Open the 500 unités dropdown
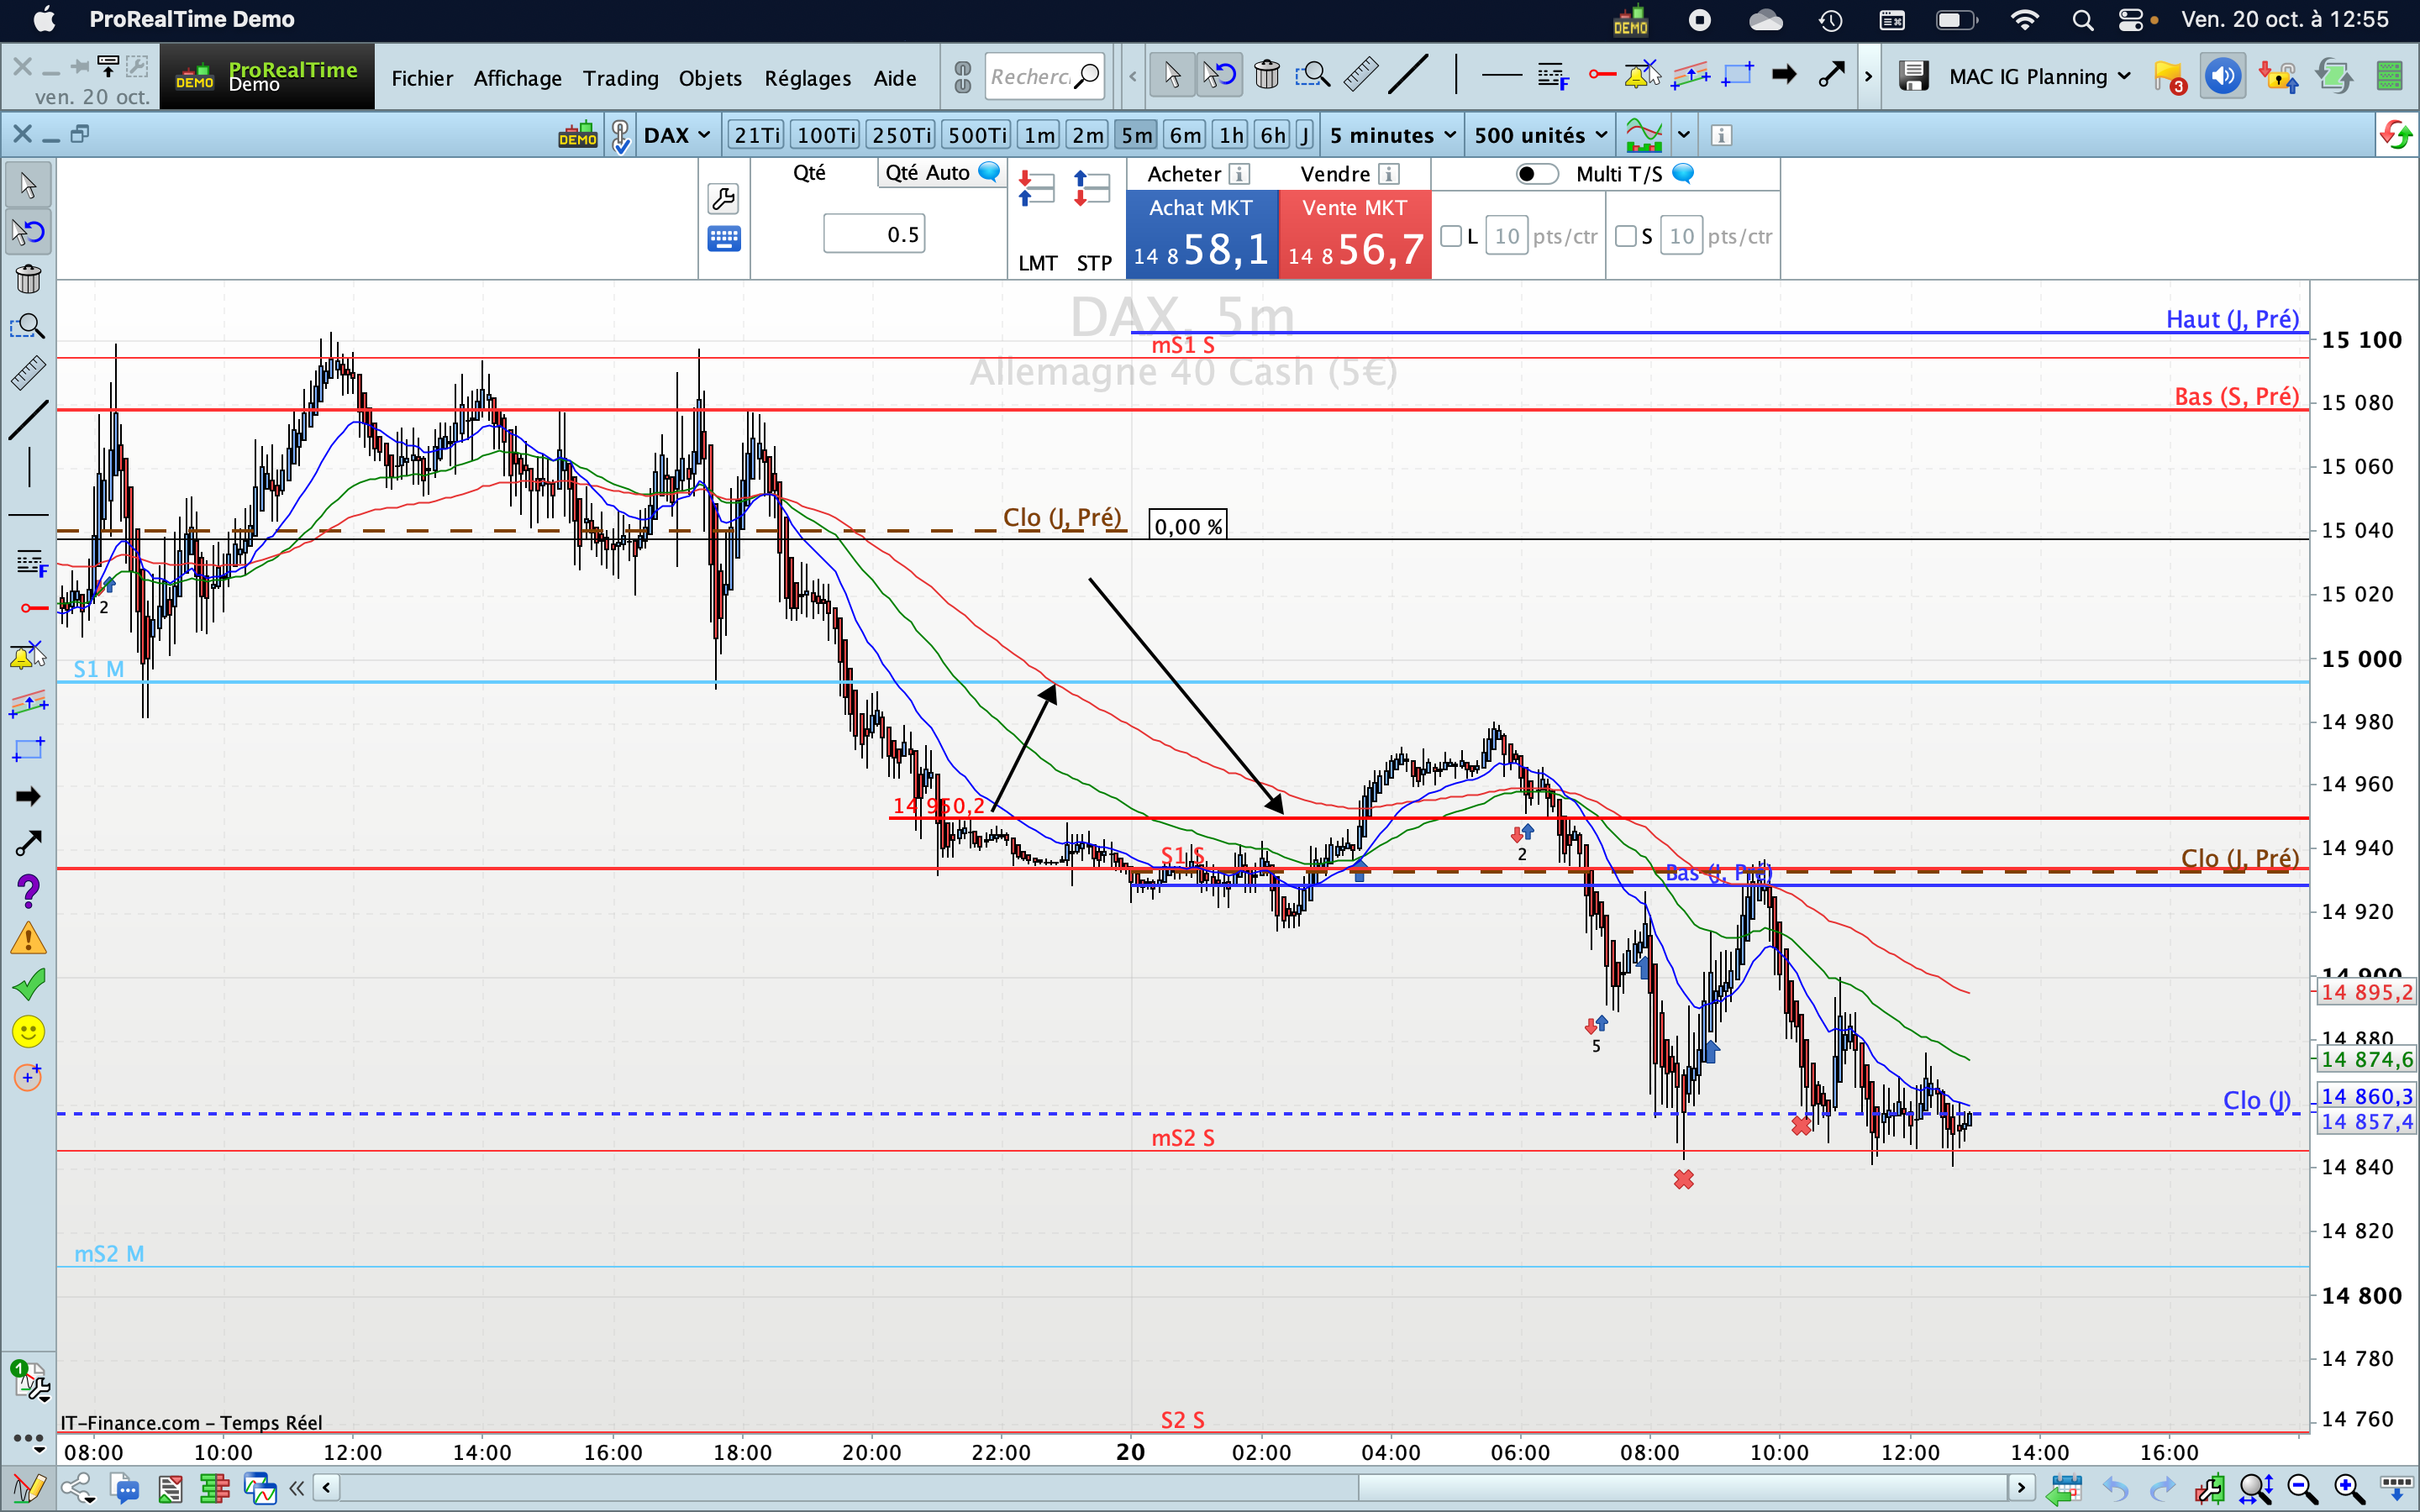Viewport: 2420px width, 1512px height. pos(1540,135)
